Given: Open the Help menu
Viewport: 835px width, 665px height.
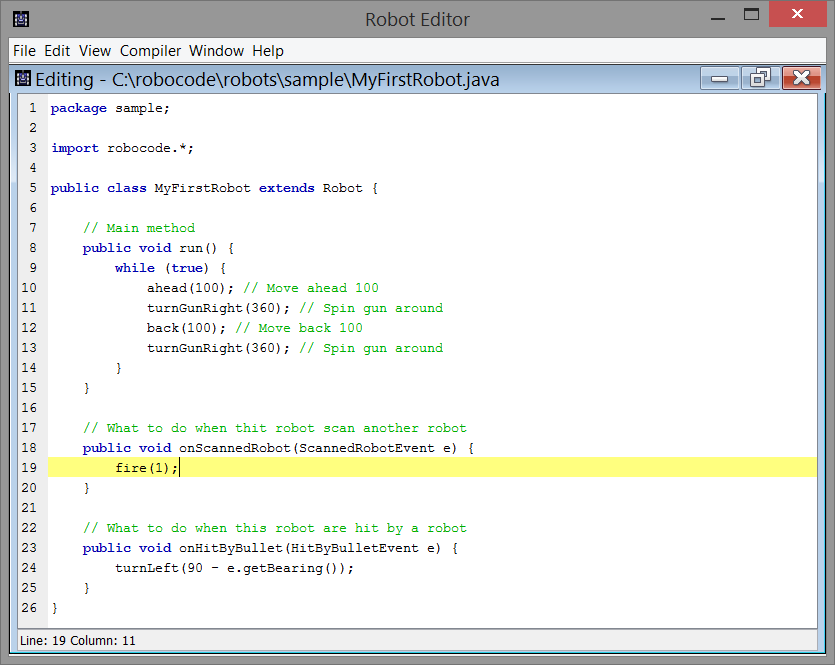Looking at the screenshot, I should pos(268,51).
